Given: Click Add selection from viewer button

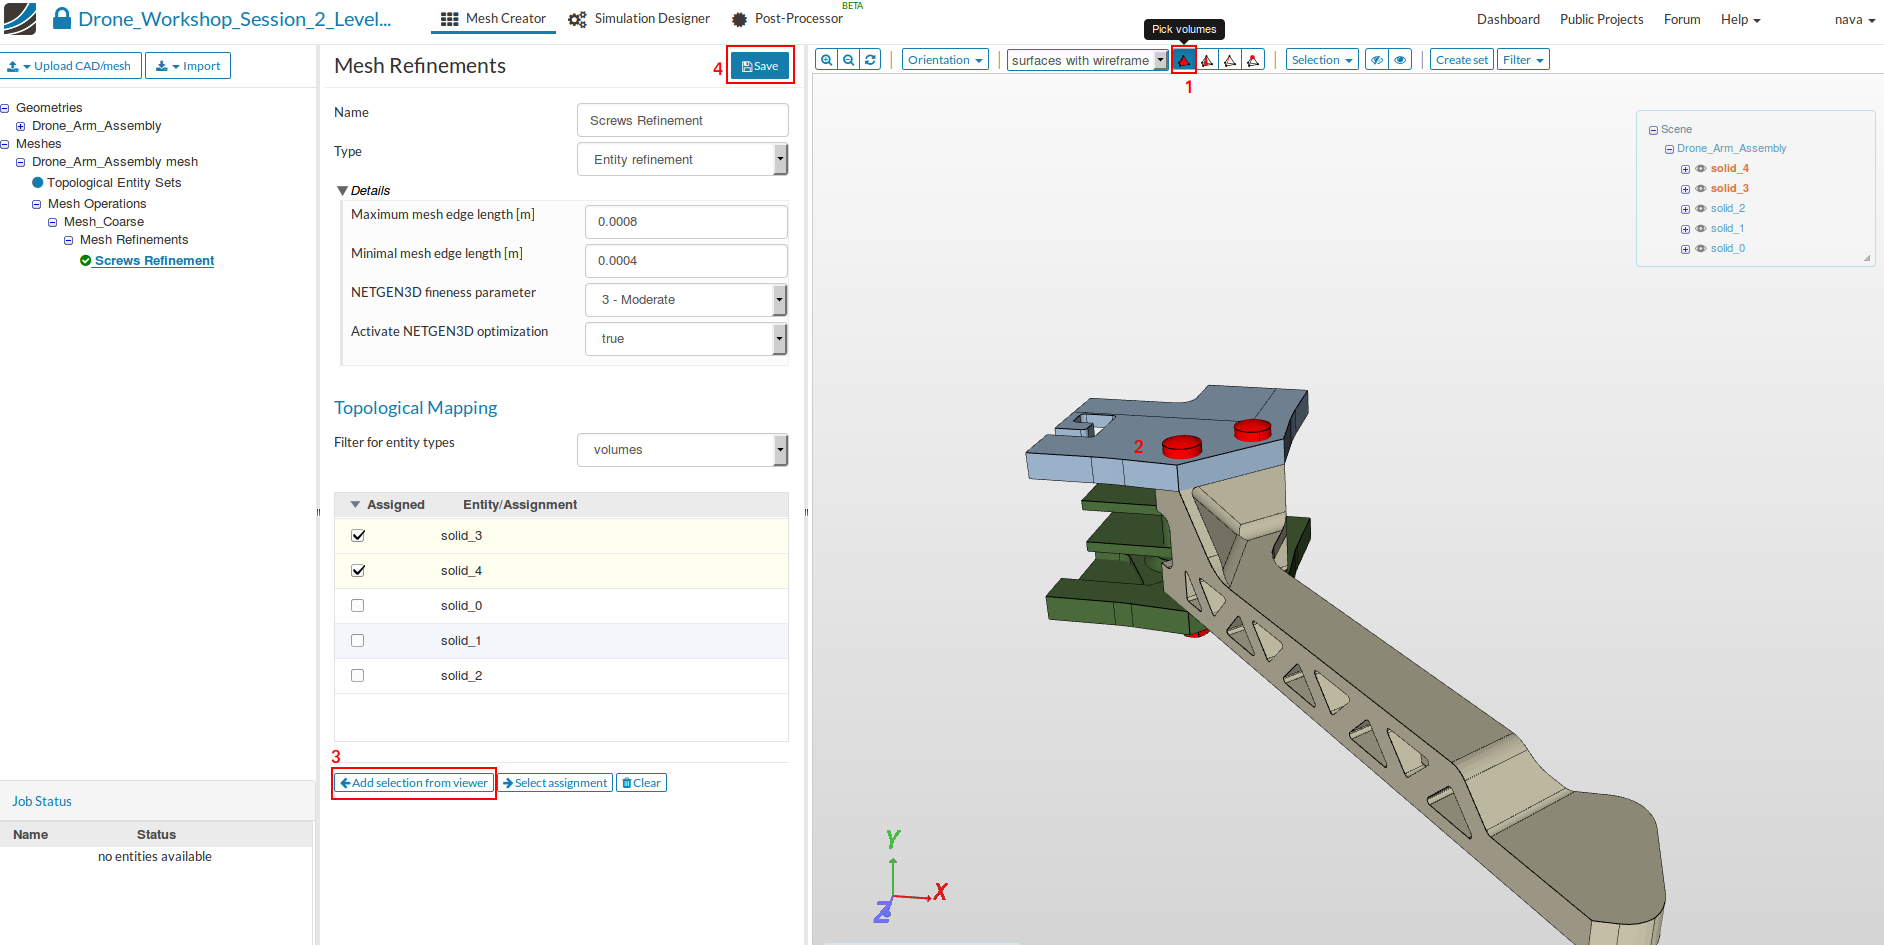Looking at the screenshot, I should click(x=414, y=783).
